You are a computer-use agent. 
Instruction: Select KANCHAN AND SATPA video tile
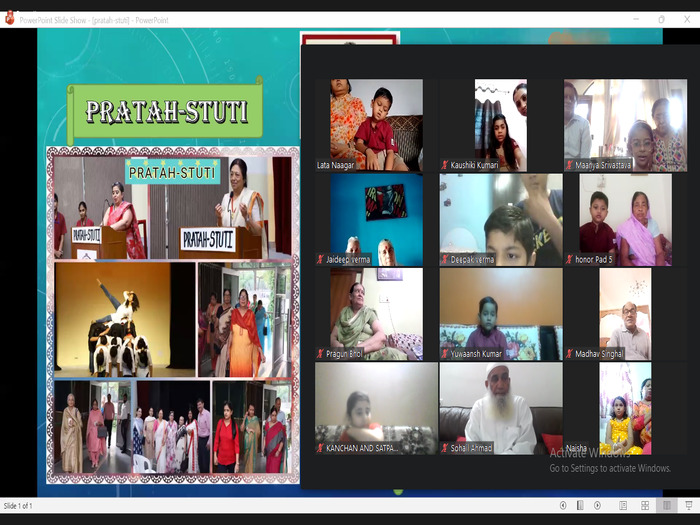376,408
